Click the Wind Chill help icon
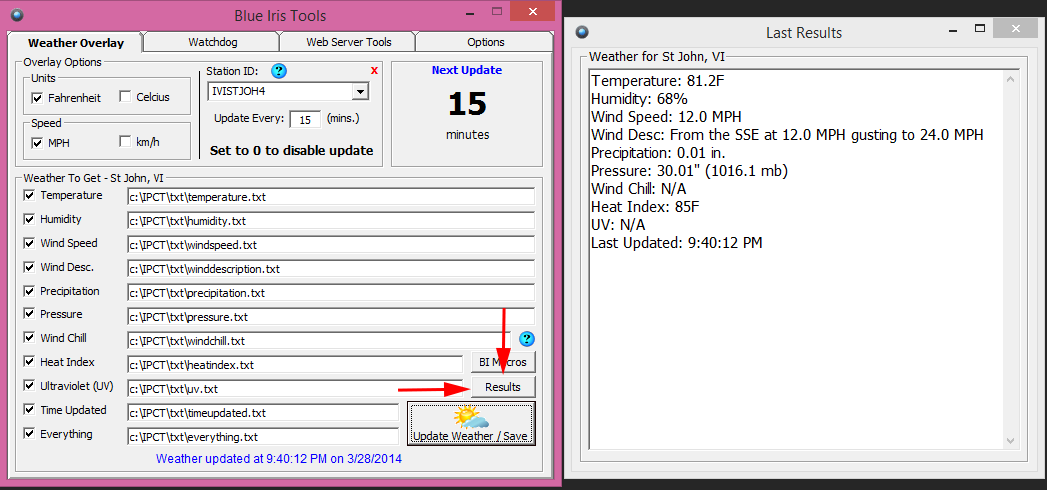 [x=528, y=338]
